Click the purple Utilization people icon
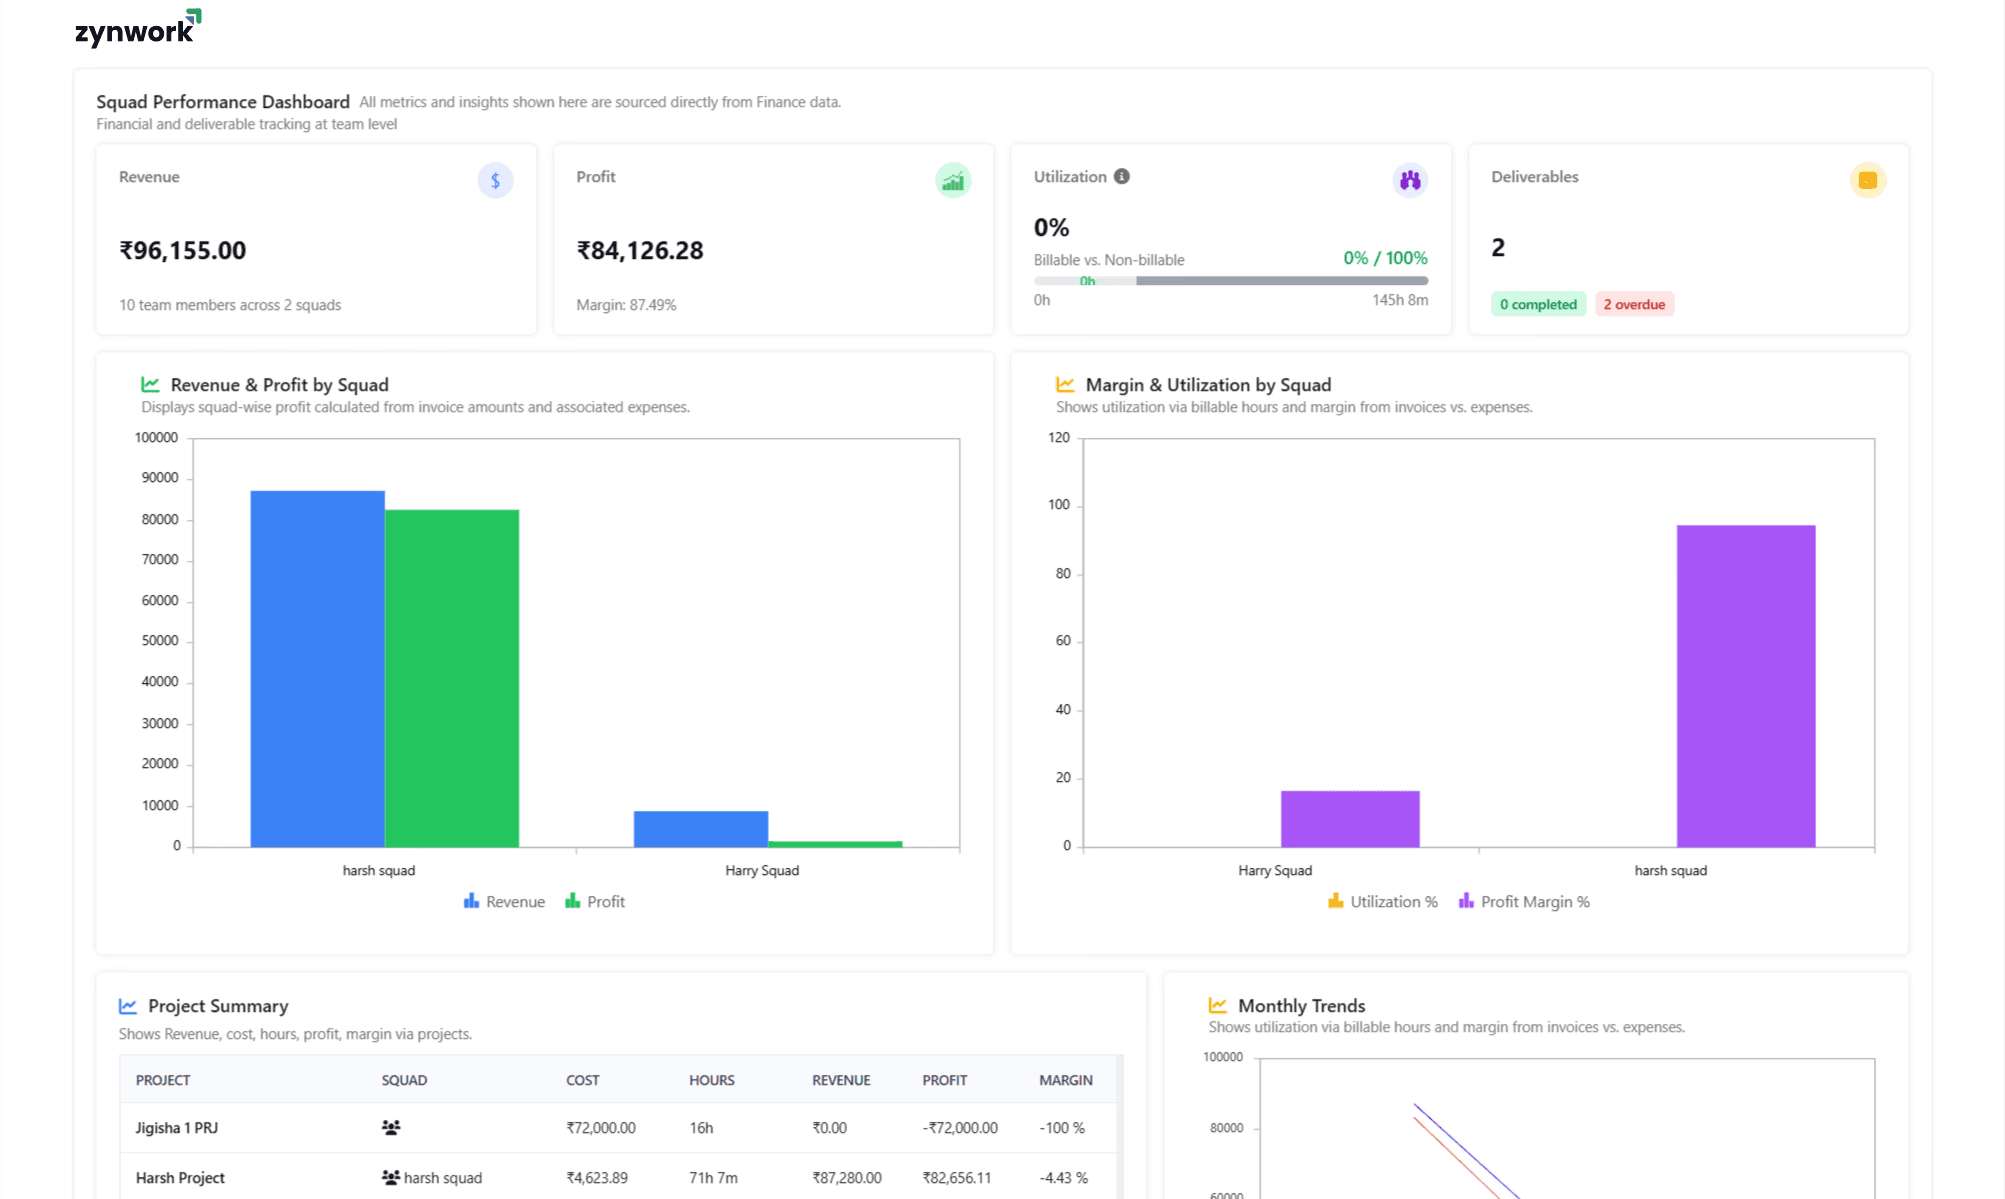The height and width of the screenshot is (1199, 2005). tap(1410, 181)
